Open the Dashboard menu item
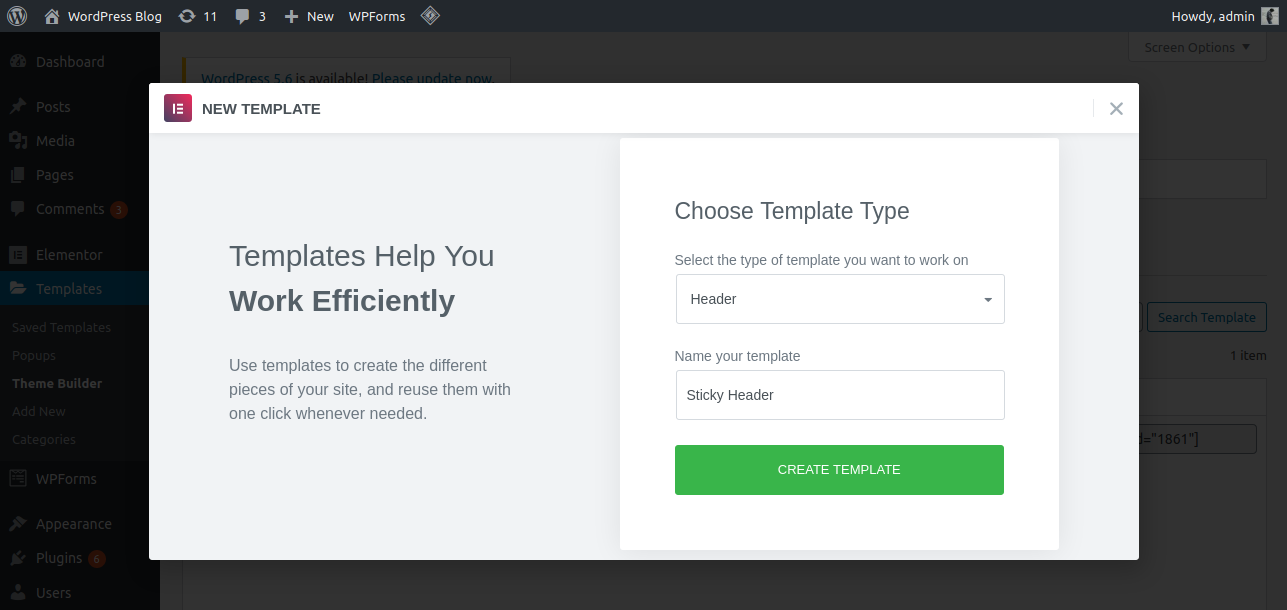 tap(69, 62)
